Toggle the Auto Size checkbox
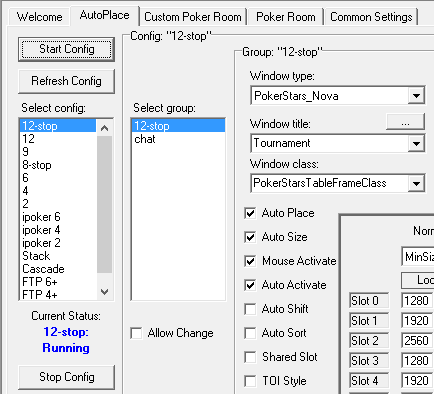Image resolution: width=434 pixels, height=394 pixels. click(x=250, y=237)
